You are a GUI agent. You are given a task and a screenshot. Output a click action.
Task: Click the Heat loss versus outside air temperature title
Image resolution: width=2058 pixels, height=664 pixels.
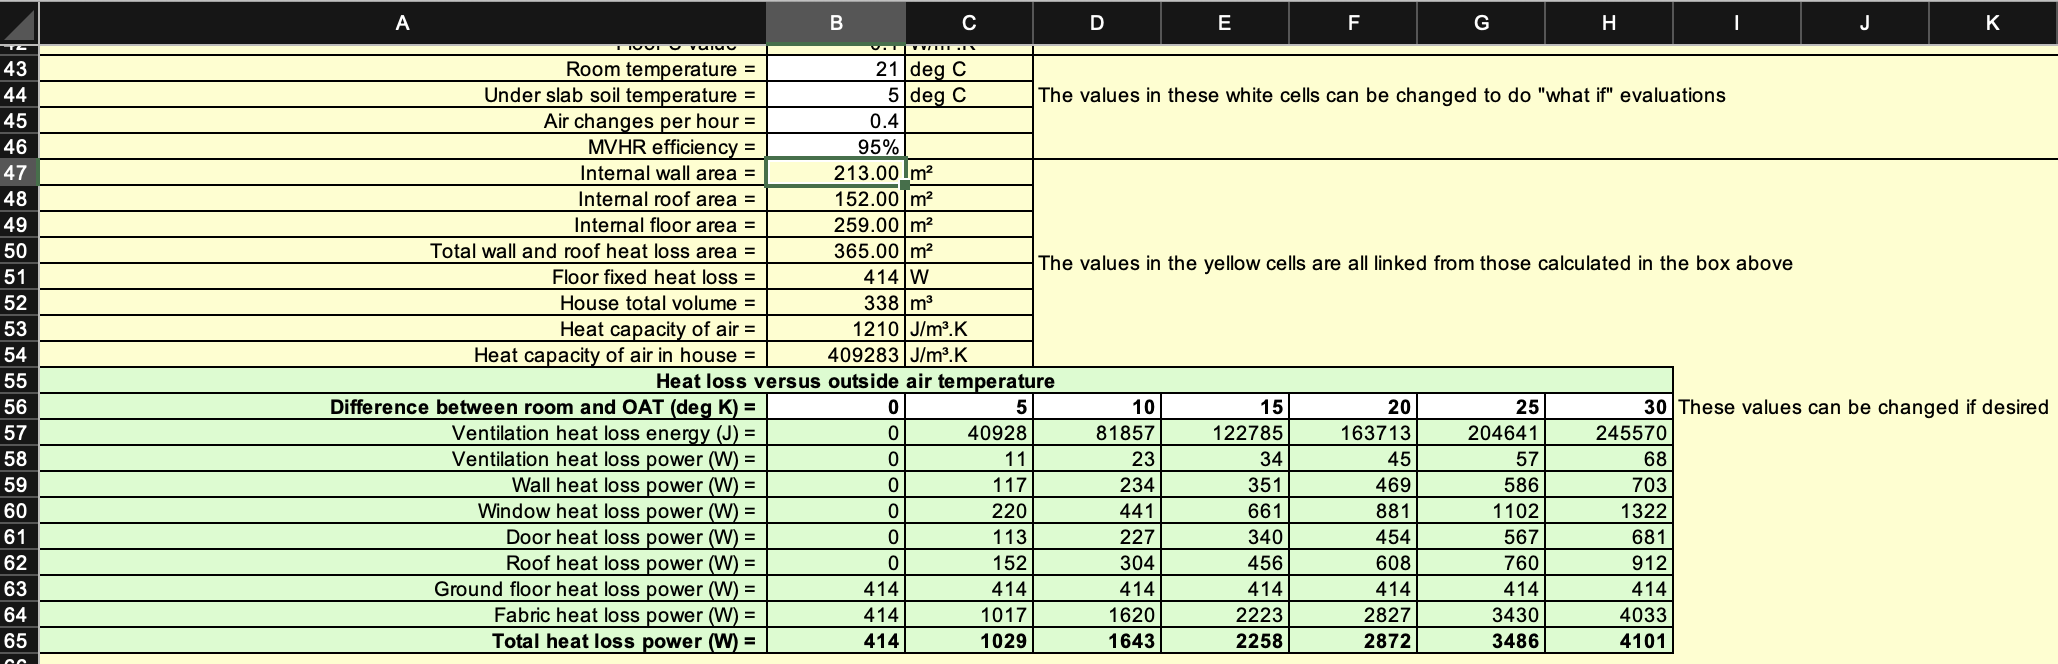pos(855,381)
